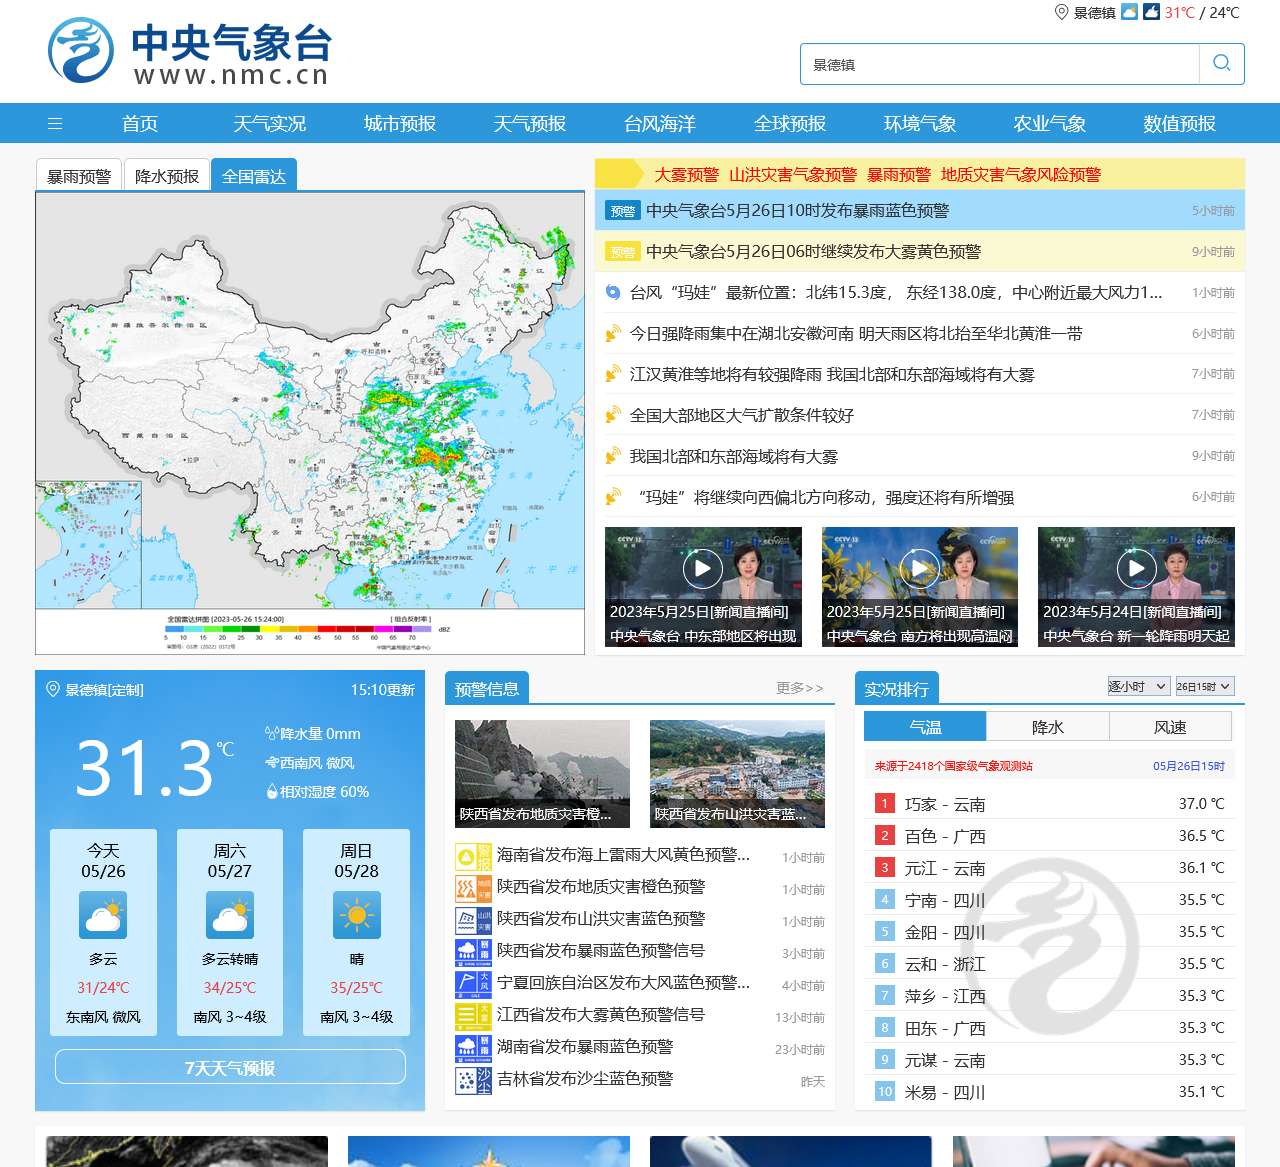The height and width of the screenshot is (1167, 1280).
Task: Expand the 26日15时 time dropdown
Action: (x=1204, y=686)
